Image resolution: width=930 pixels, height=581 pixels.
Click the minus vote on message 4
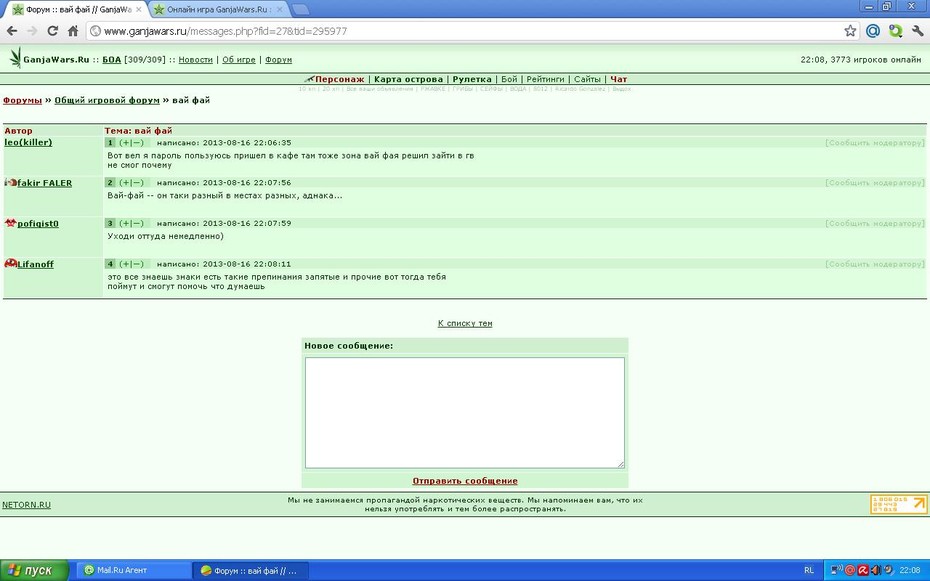tap(138, 264)
